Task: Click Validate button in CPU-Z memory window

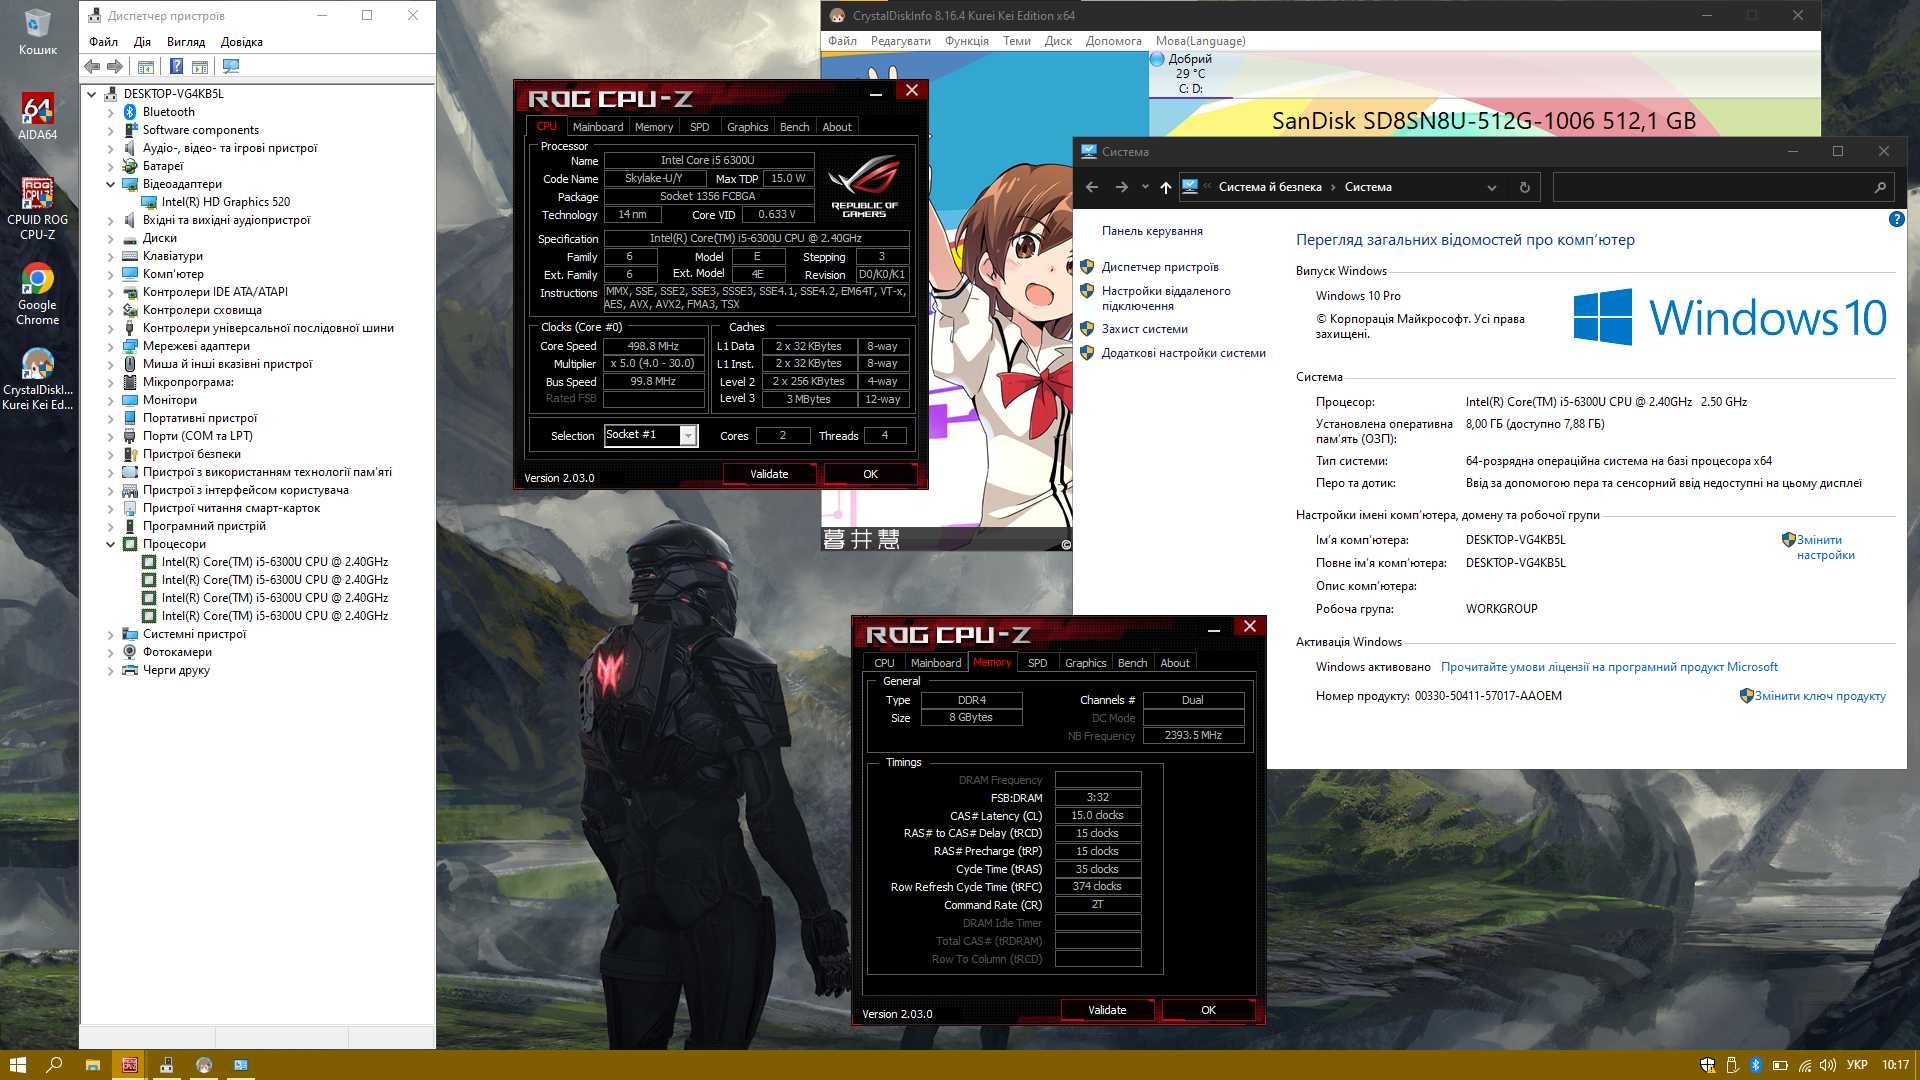Action: (x=1106, y=1010)
